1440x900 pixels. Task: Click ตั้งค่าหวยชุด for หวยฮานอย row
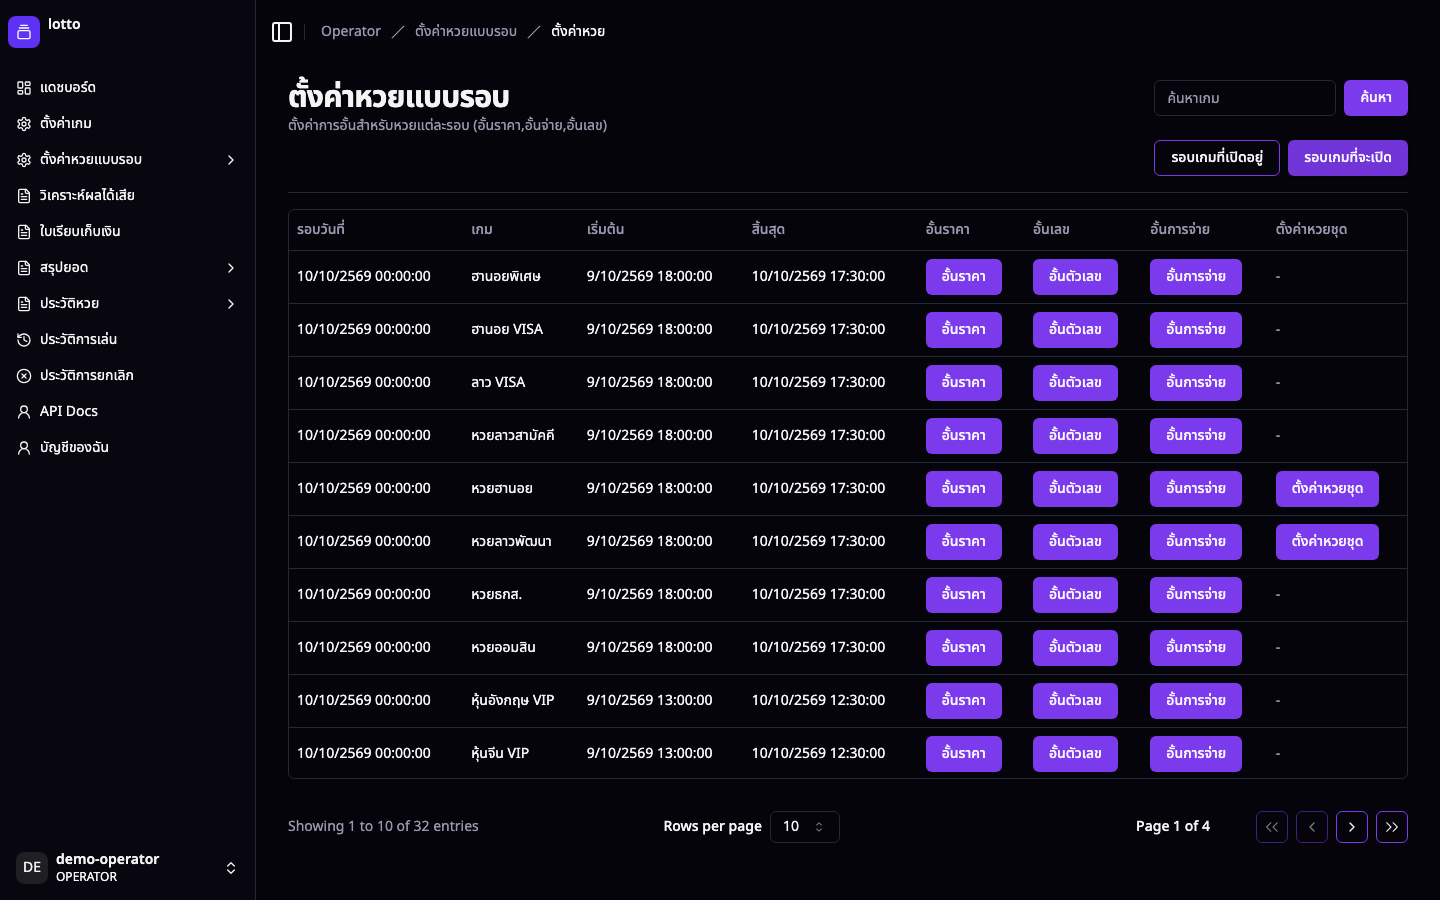point(1327,489)
